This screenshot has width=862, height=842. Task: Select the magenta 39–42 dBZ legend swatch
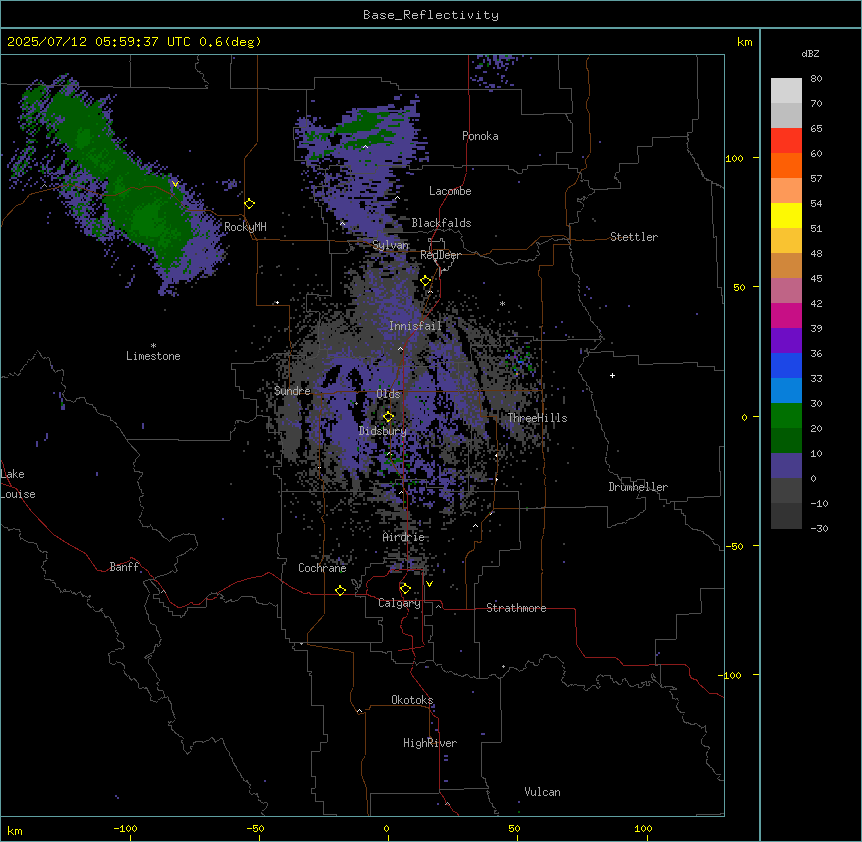[x=786, y=315]
